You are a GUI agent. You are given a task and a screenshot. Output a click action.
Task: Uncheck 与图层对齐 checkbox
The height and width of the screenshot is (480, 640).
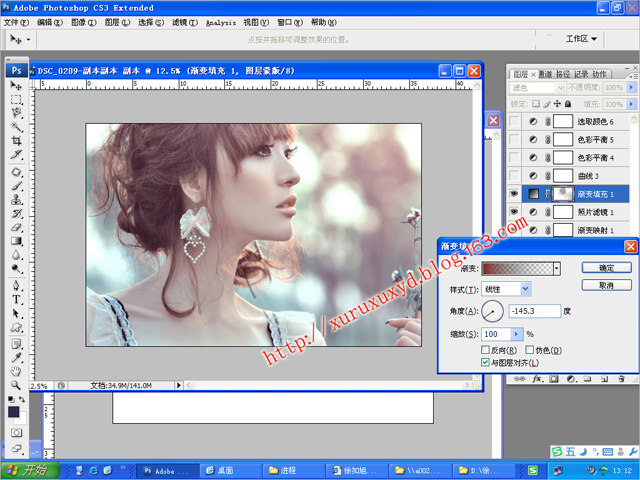point(485,362)
